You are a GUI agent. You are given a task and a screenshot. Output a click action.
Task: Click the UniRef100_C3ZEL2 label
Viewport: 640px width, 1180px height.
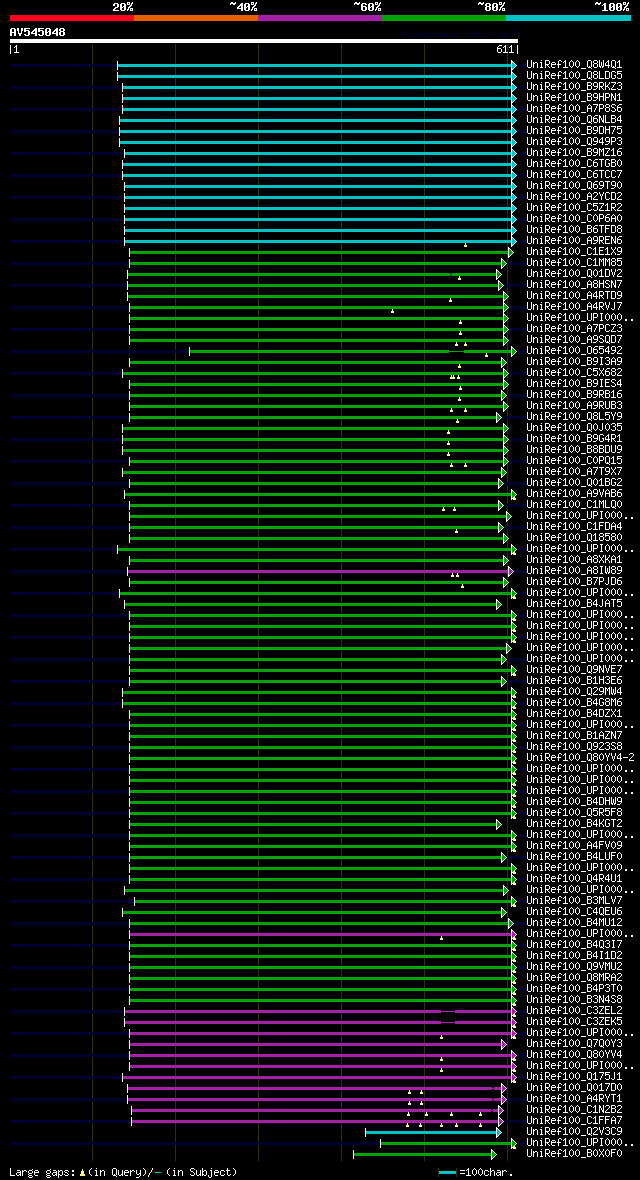[x=574, y=1010]
